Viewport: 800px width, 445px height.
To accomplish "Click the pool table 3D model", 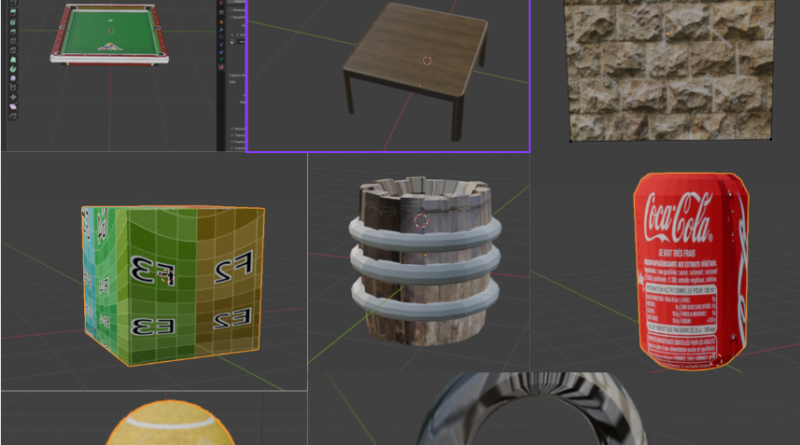I will [109, 35].
